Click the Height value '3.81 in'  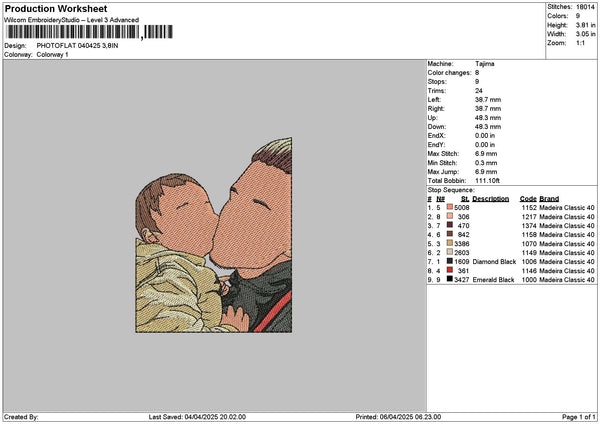coord(585,25)
